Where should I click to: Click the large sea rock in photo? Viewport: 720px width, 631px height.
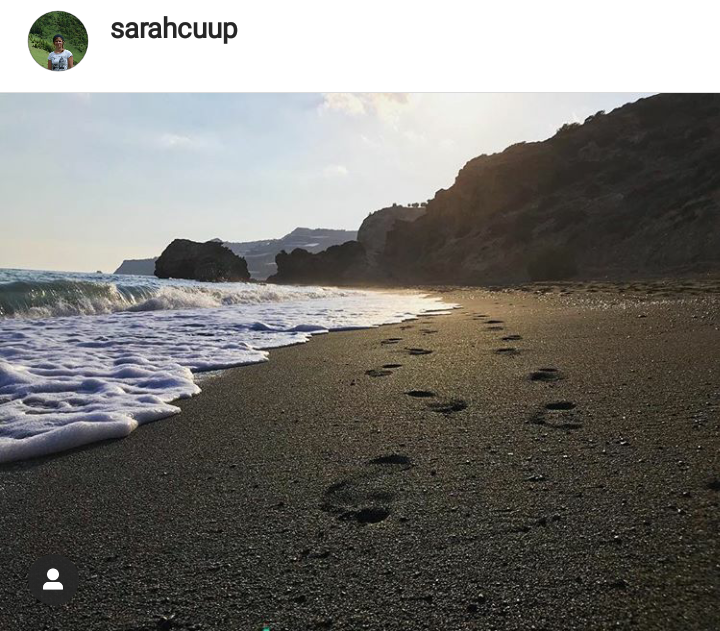tap(202, 260)
